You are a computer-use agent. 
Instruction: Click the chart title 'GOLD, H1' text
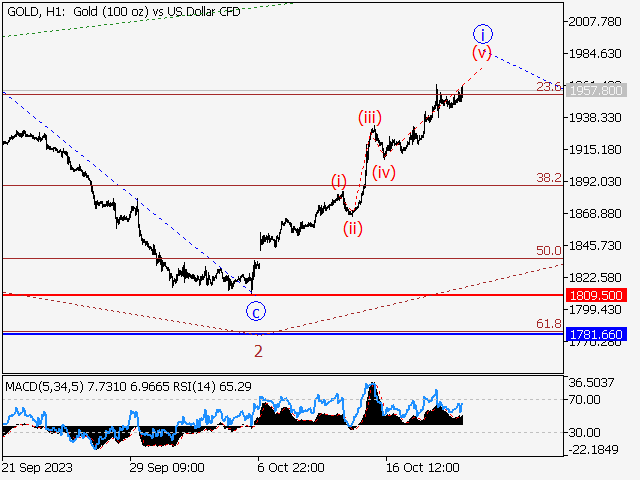35,12
